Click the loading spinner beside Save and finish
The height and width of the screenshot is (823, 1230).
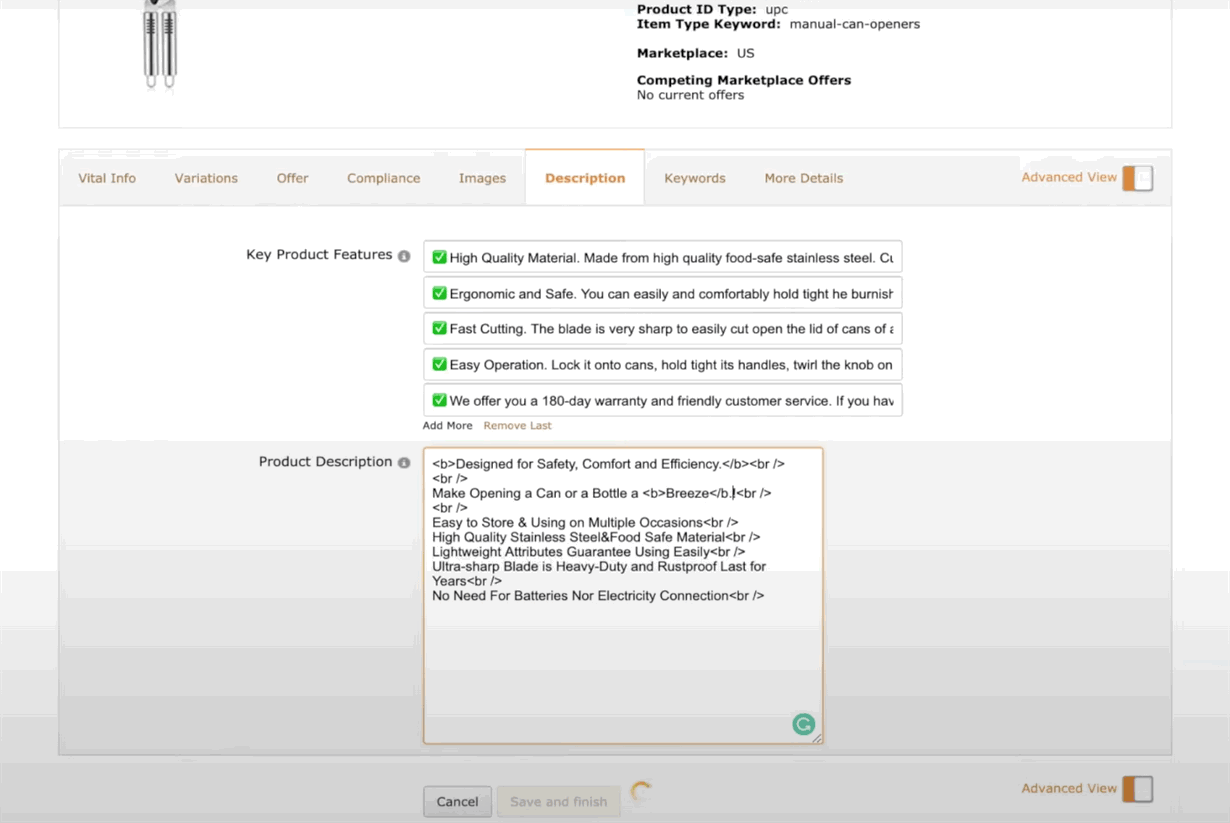(641, 793)
